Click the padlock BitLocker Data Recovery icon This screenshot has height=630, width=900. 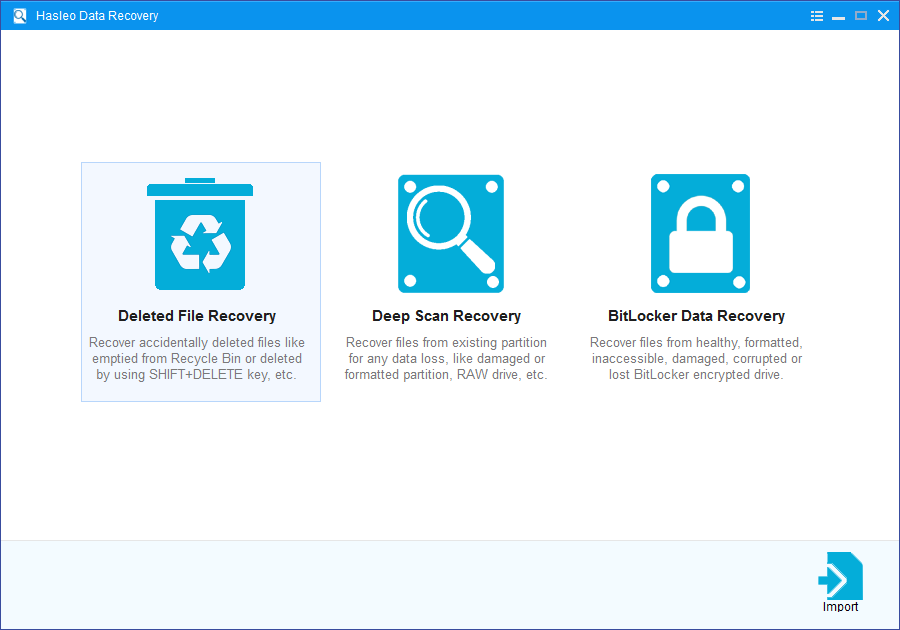click(700, 234)
